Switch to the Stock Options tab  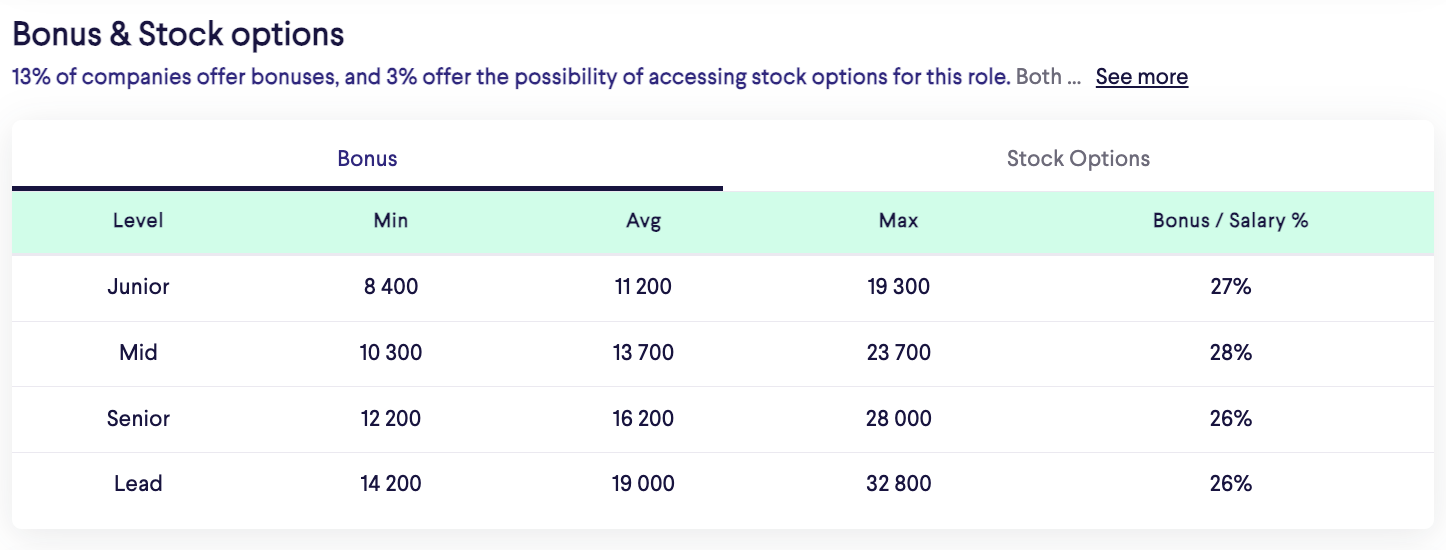1078,158
